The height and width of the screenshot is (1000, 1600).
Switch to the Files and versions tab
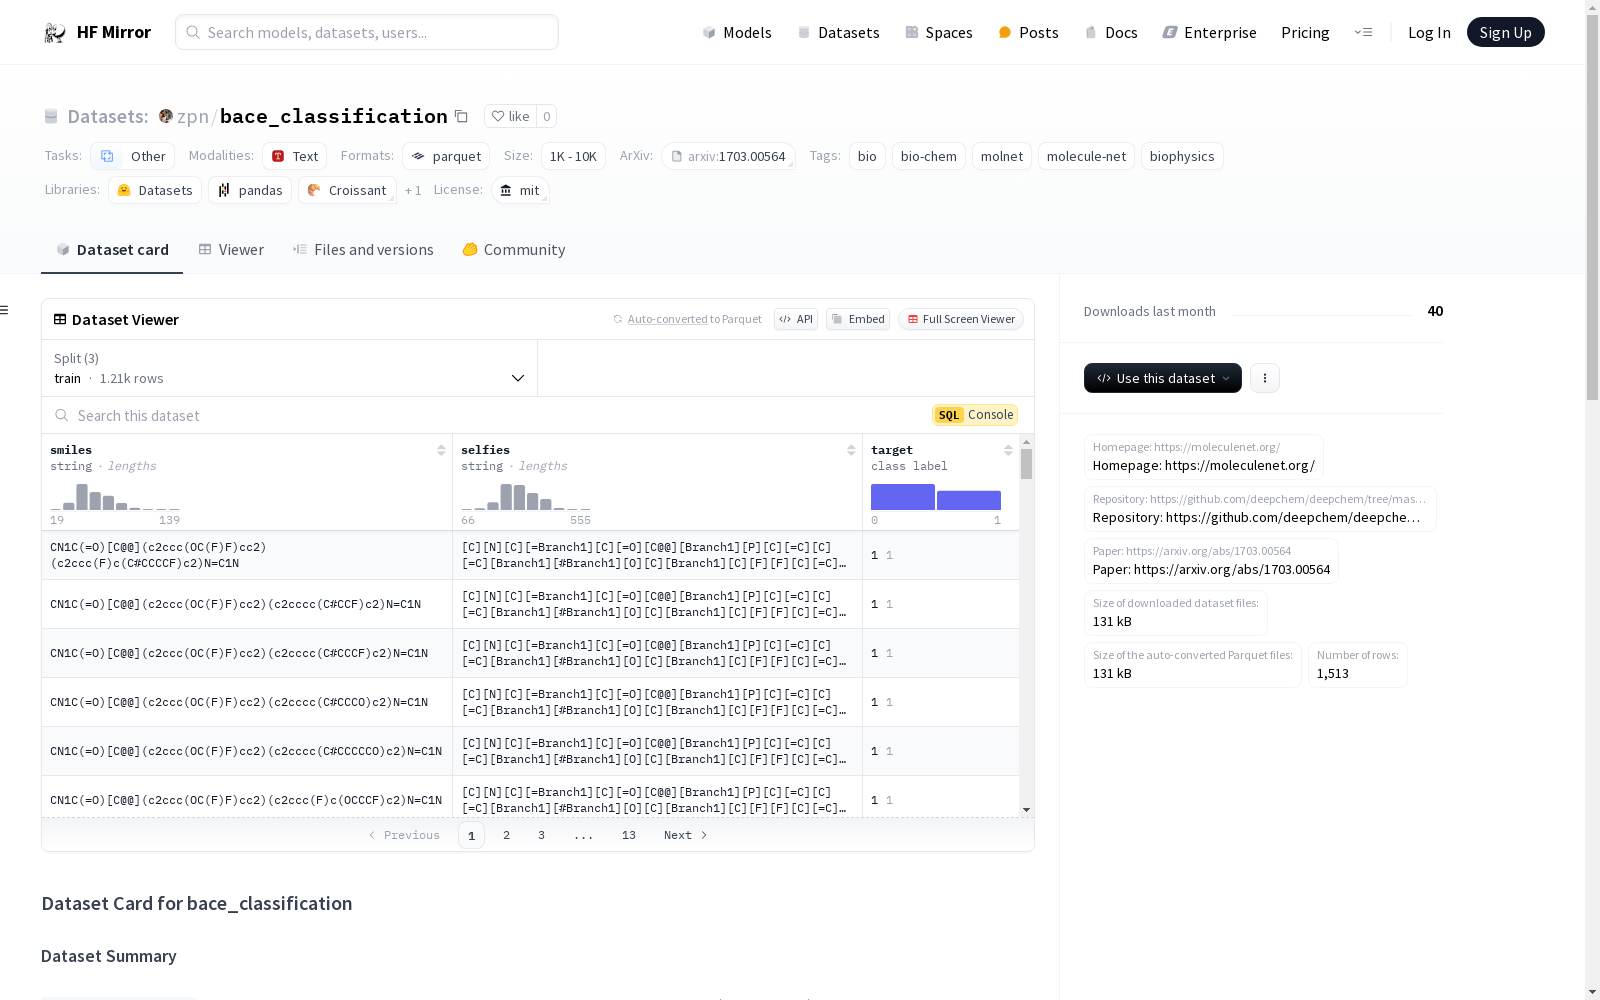coord(363,250)
